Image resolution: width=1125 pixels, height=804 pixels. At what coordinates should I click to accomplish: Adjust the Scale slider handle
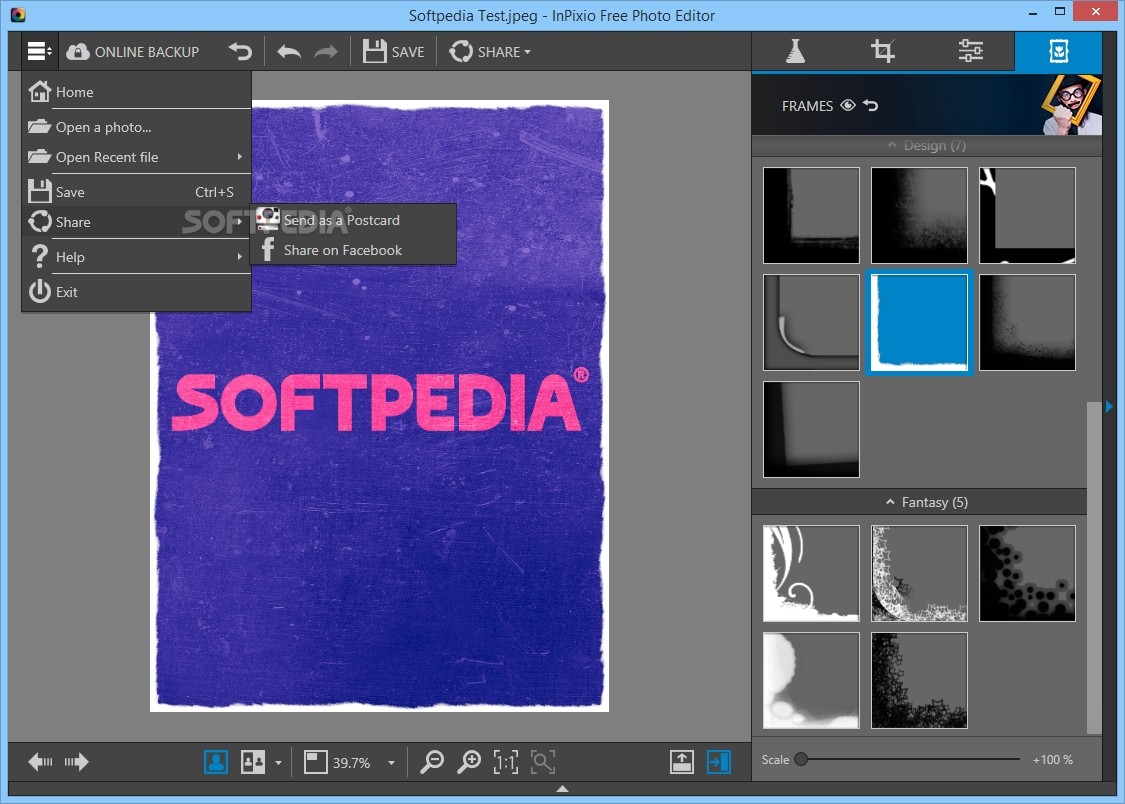(801, 759)
